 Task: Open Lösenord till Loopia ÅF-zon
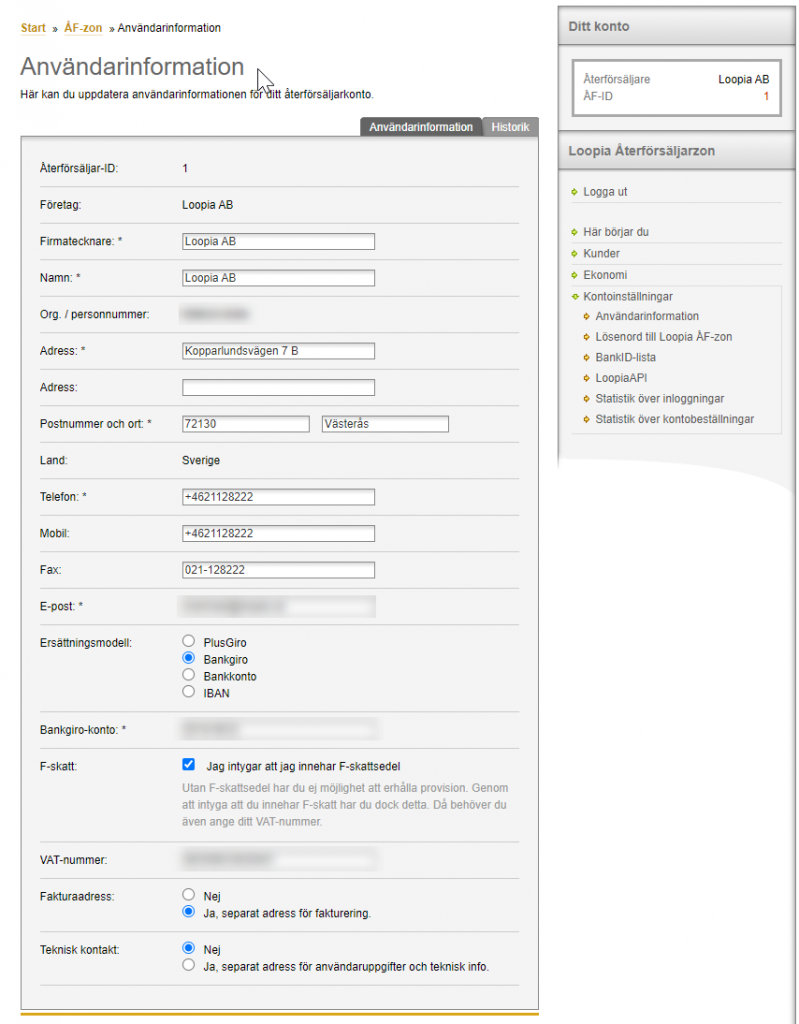(x=664, y=337)
